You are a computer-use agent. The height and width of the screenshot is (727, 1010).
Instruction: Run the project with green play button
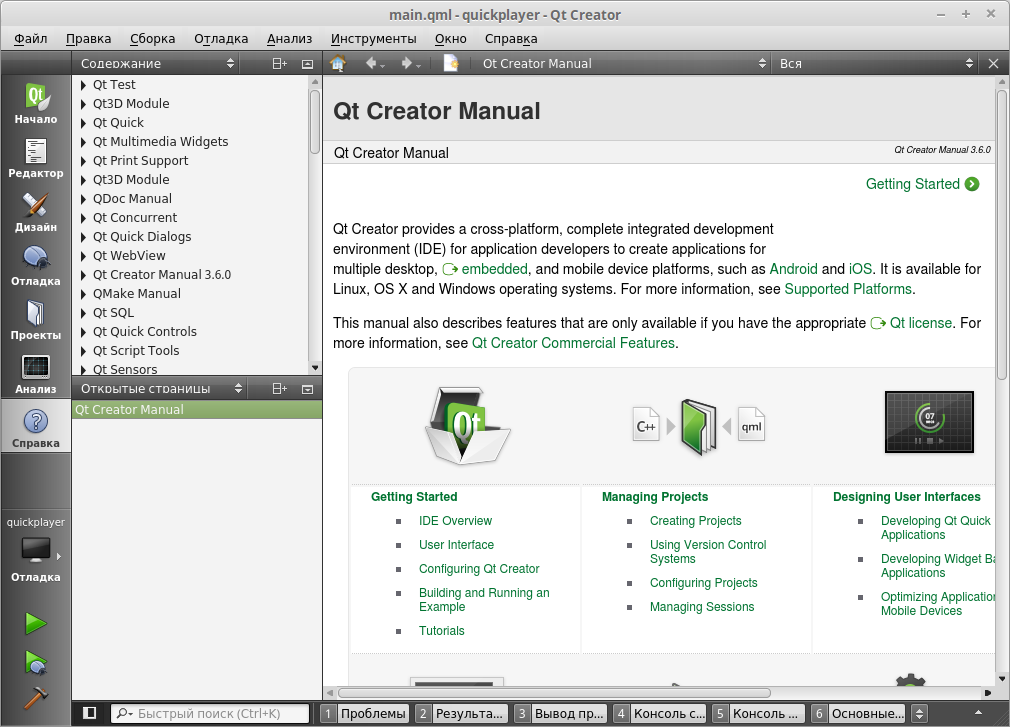(x=35, y=623)
